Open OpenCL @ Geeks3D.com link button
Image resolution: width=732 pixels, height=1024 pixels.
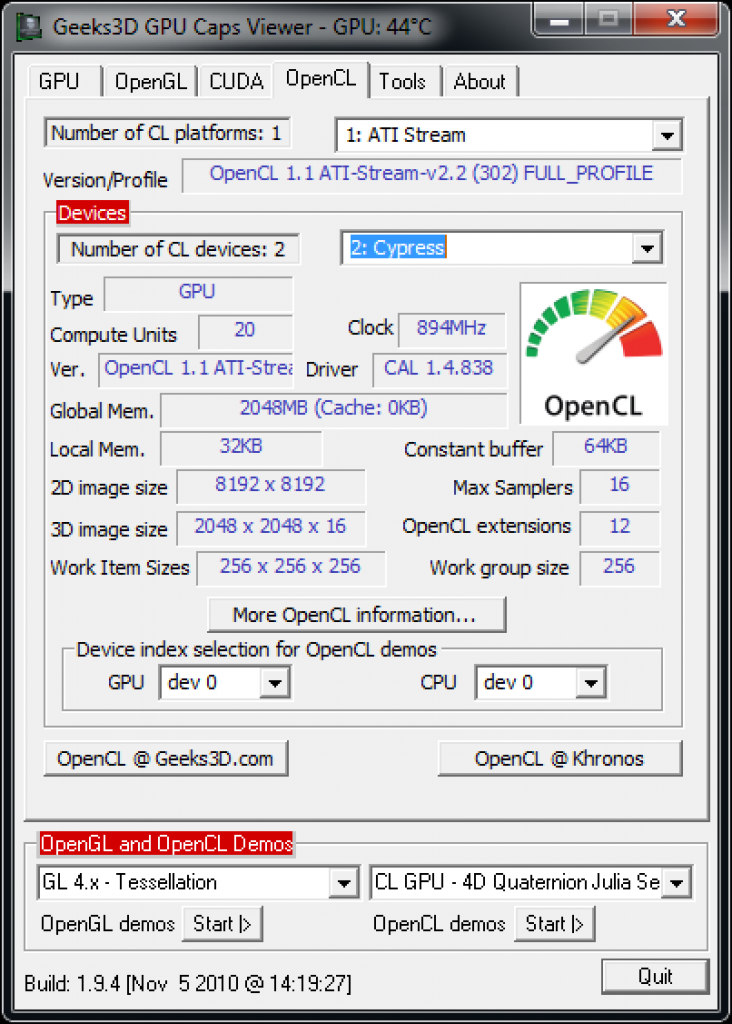[166, 759]
